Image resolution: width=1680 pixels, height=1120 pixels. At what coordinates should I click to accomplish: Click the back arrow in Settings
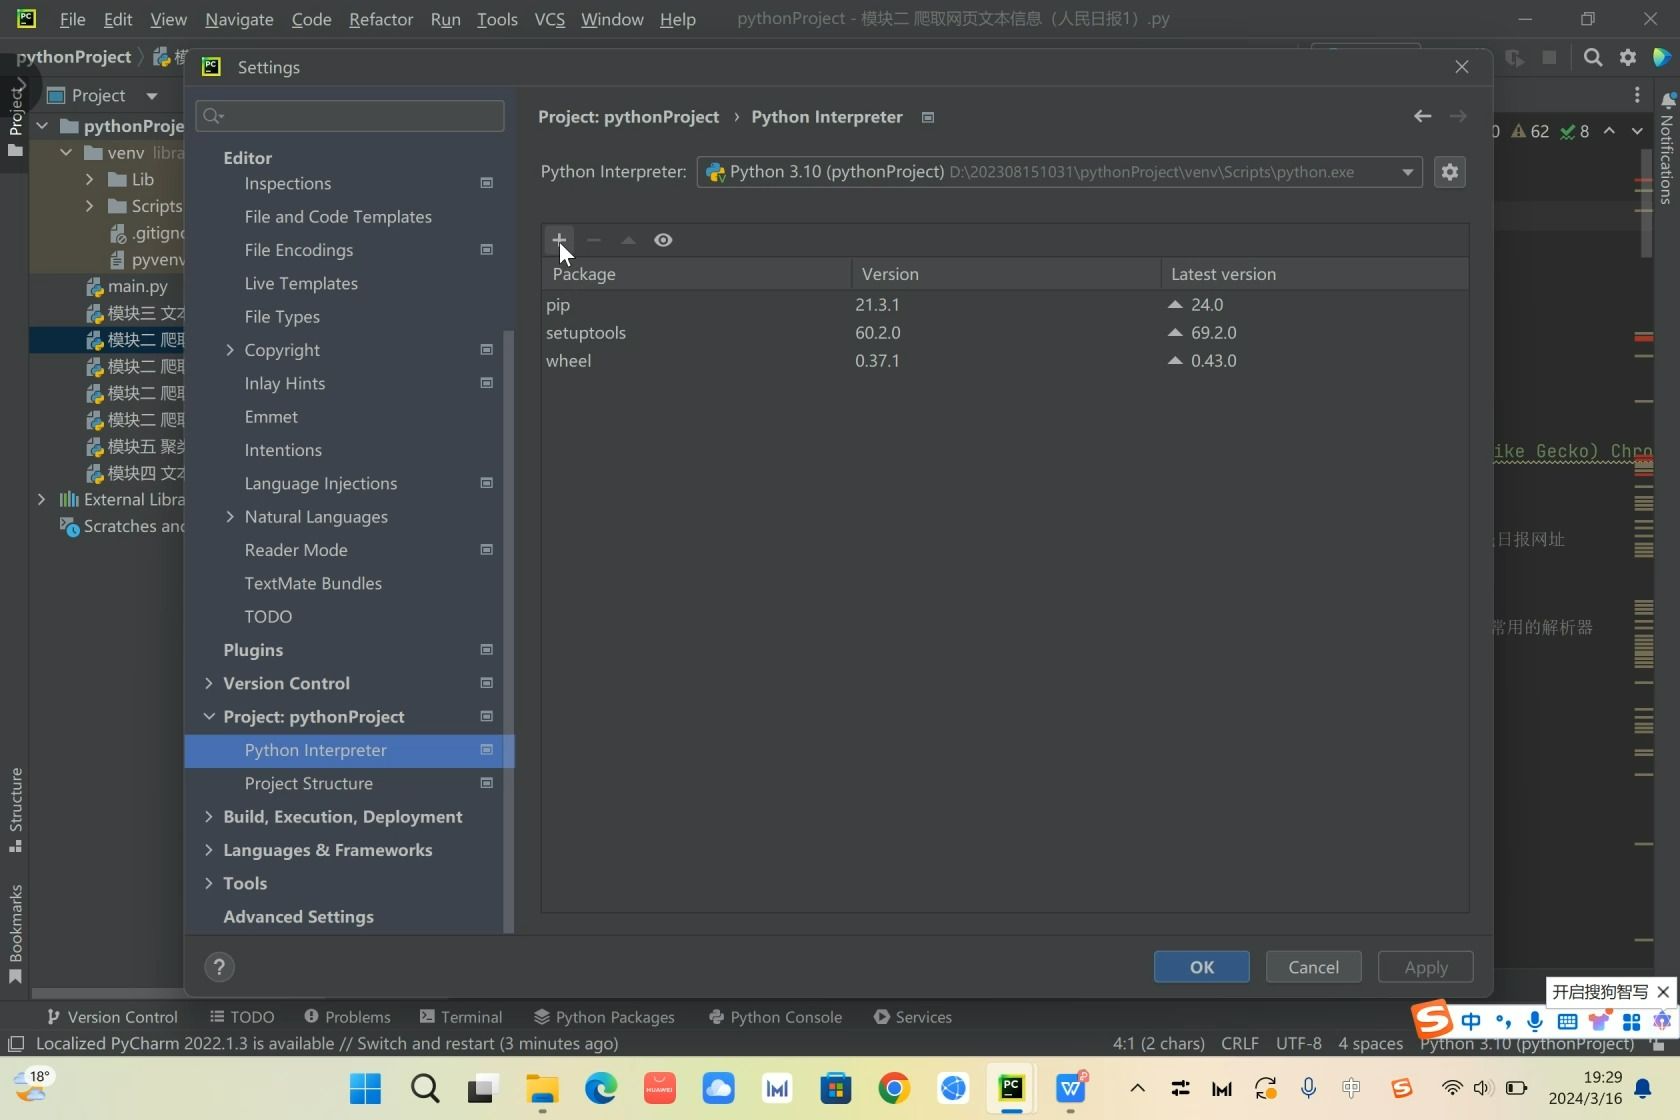pyautogui.click(x=1422, y=117)
